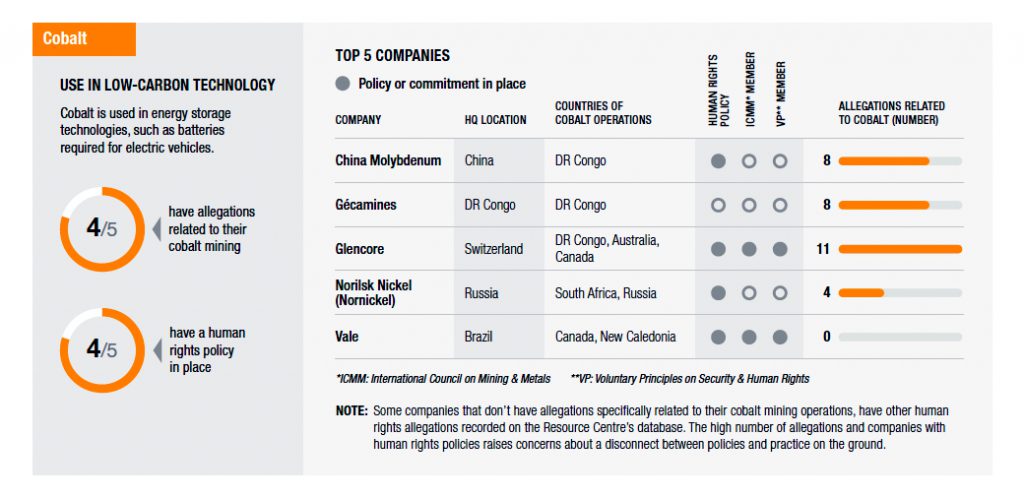Click the arrow beside 'have a human rights policy'
Screen dimensions: 1024x498
tap(156, 350)
